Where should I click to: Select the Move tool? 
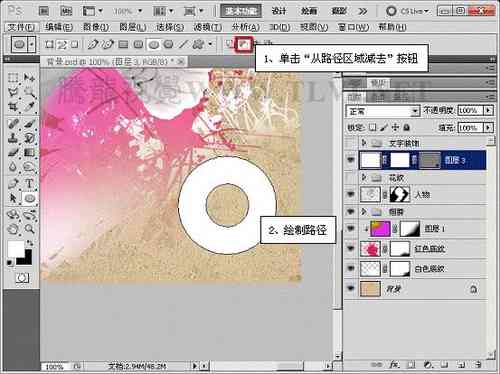pos(29,78)
